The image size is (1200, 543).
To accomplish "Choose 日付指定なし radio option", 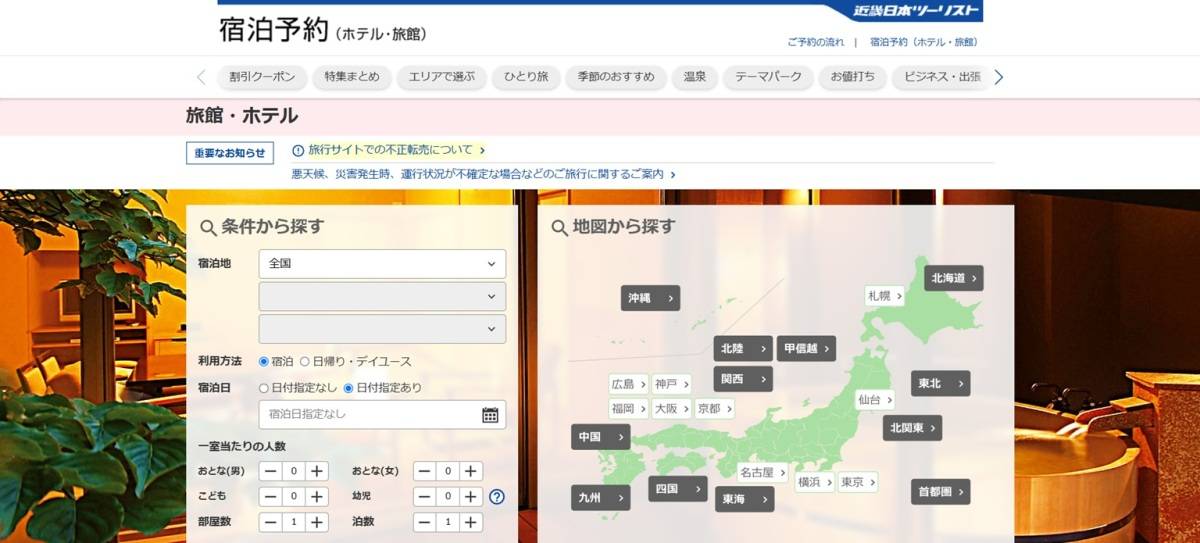I will pos(264,387).
